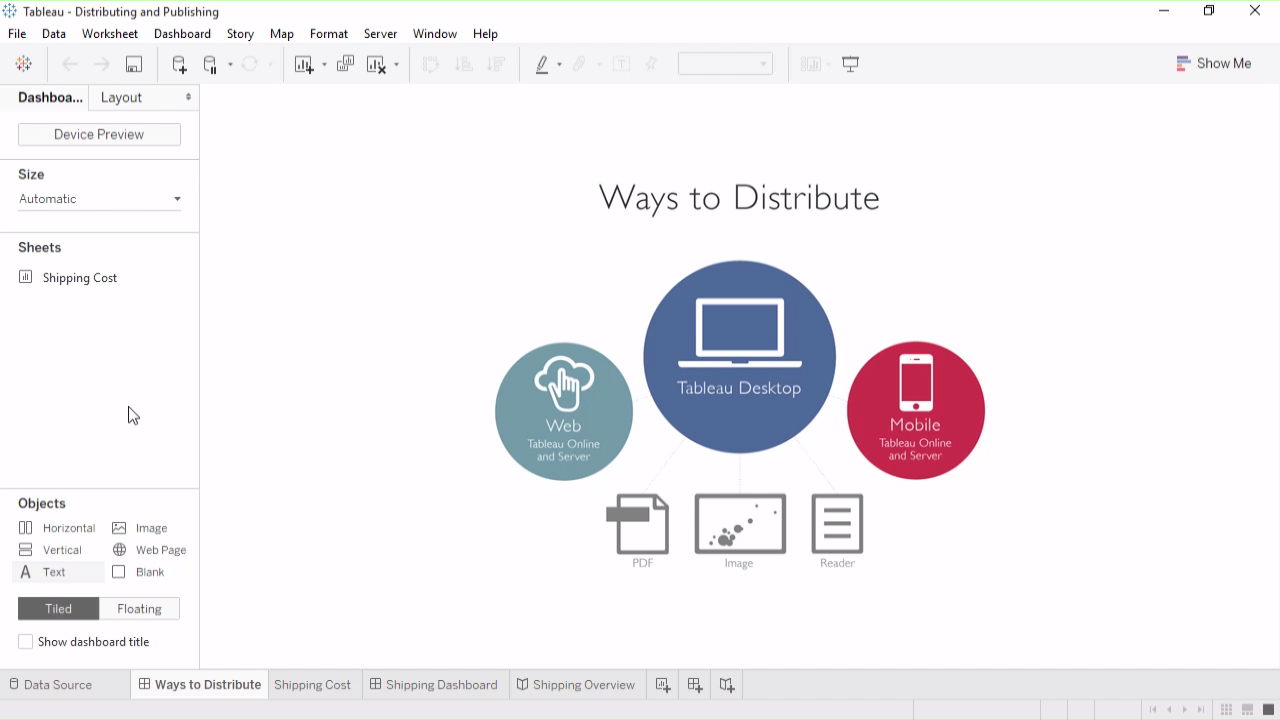Viewport: 1280px width, 720px height.
Task: Click the Highlight pen toolbar icon
Action: coord(542,64)
